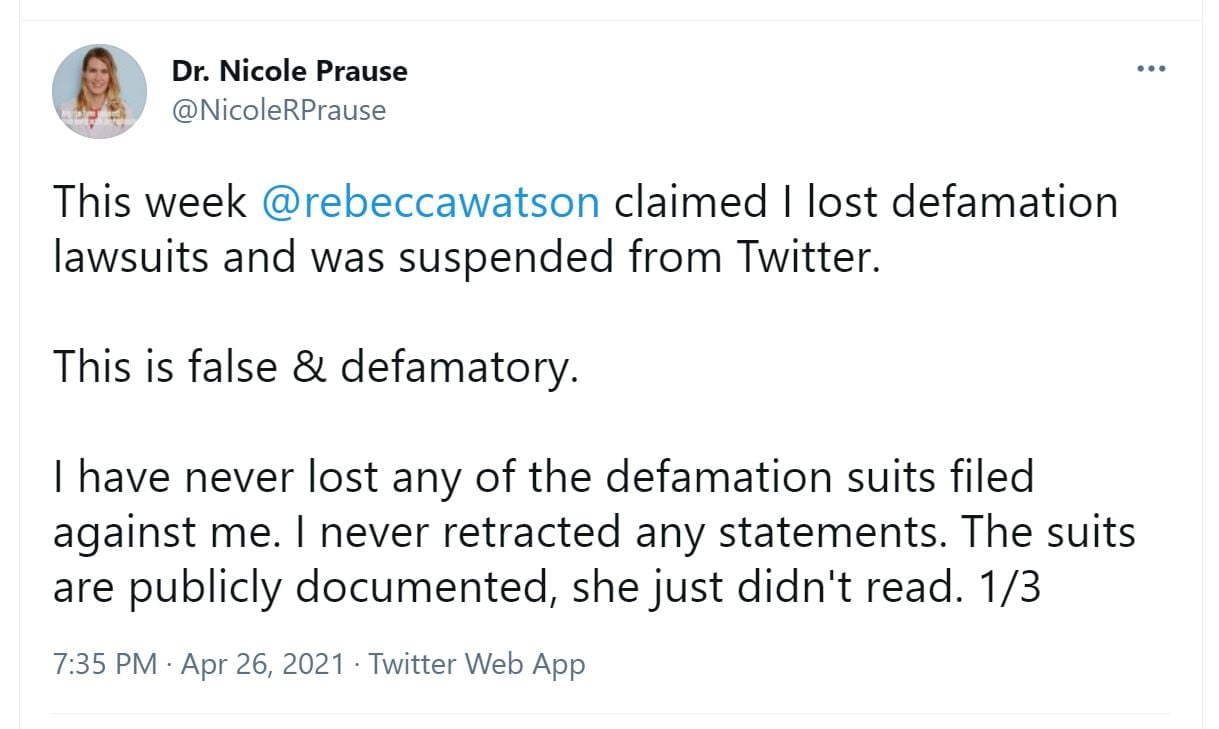The height and width of the screenshot is (729, 1219).
Task: Follow the @rebeccawatson mention link
Action: pos(430,202)
